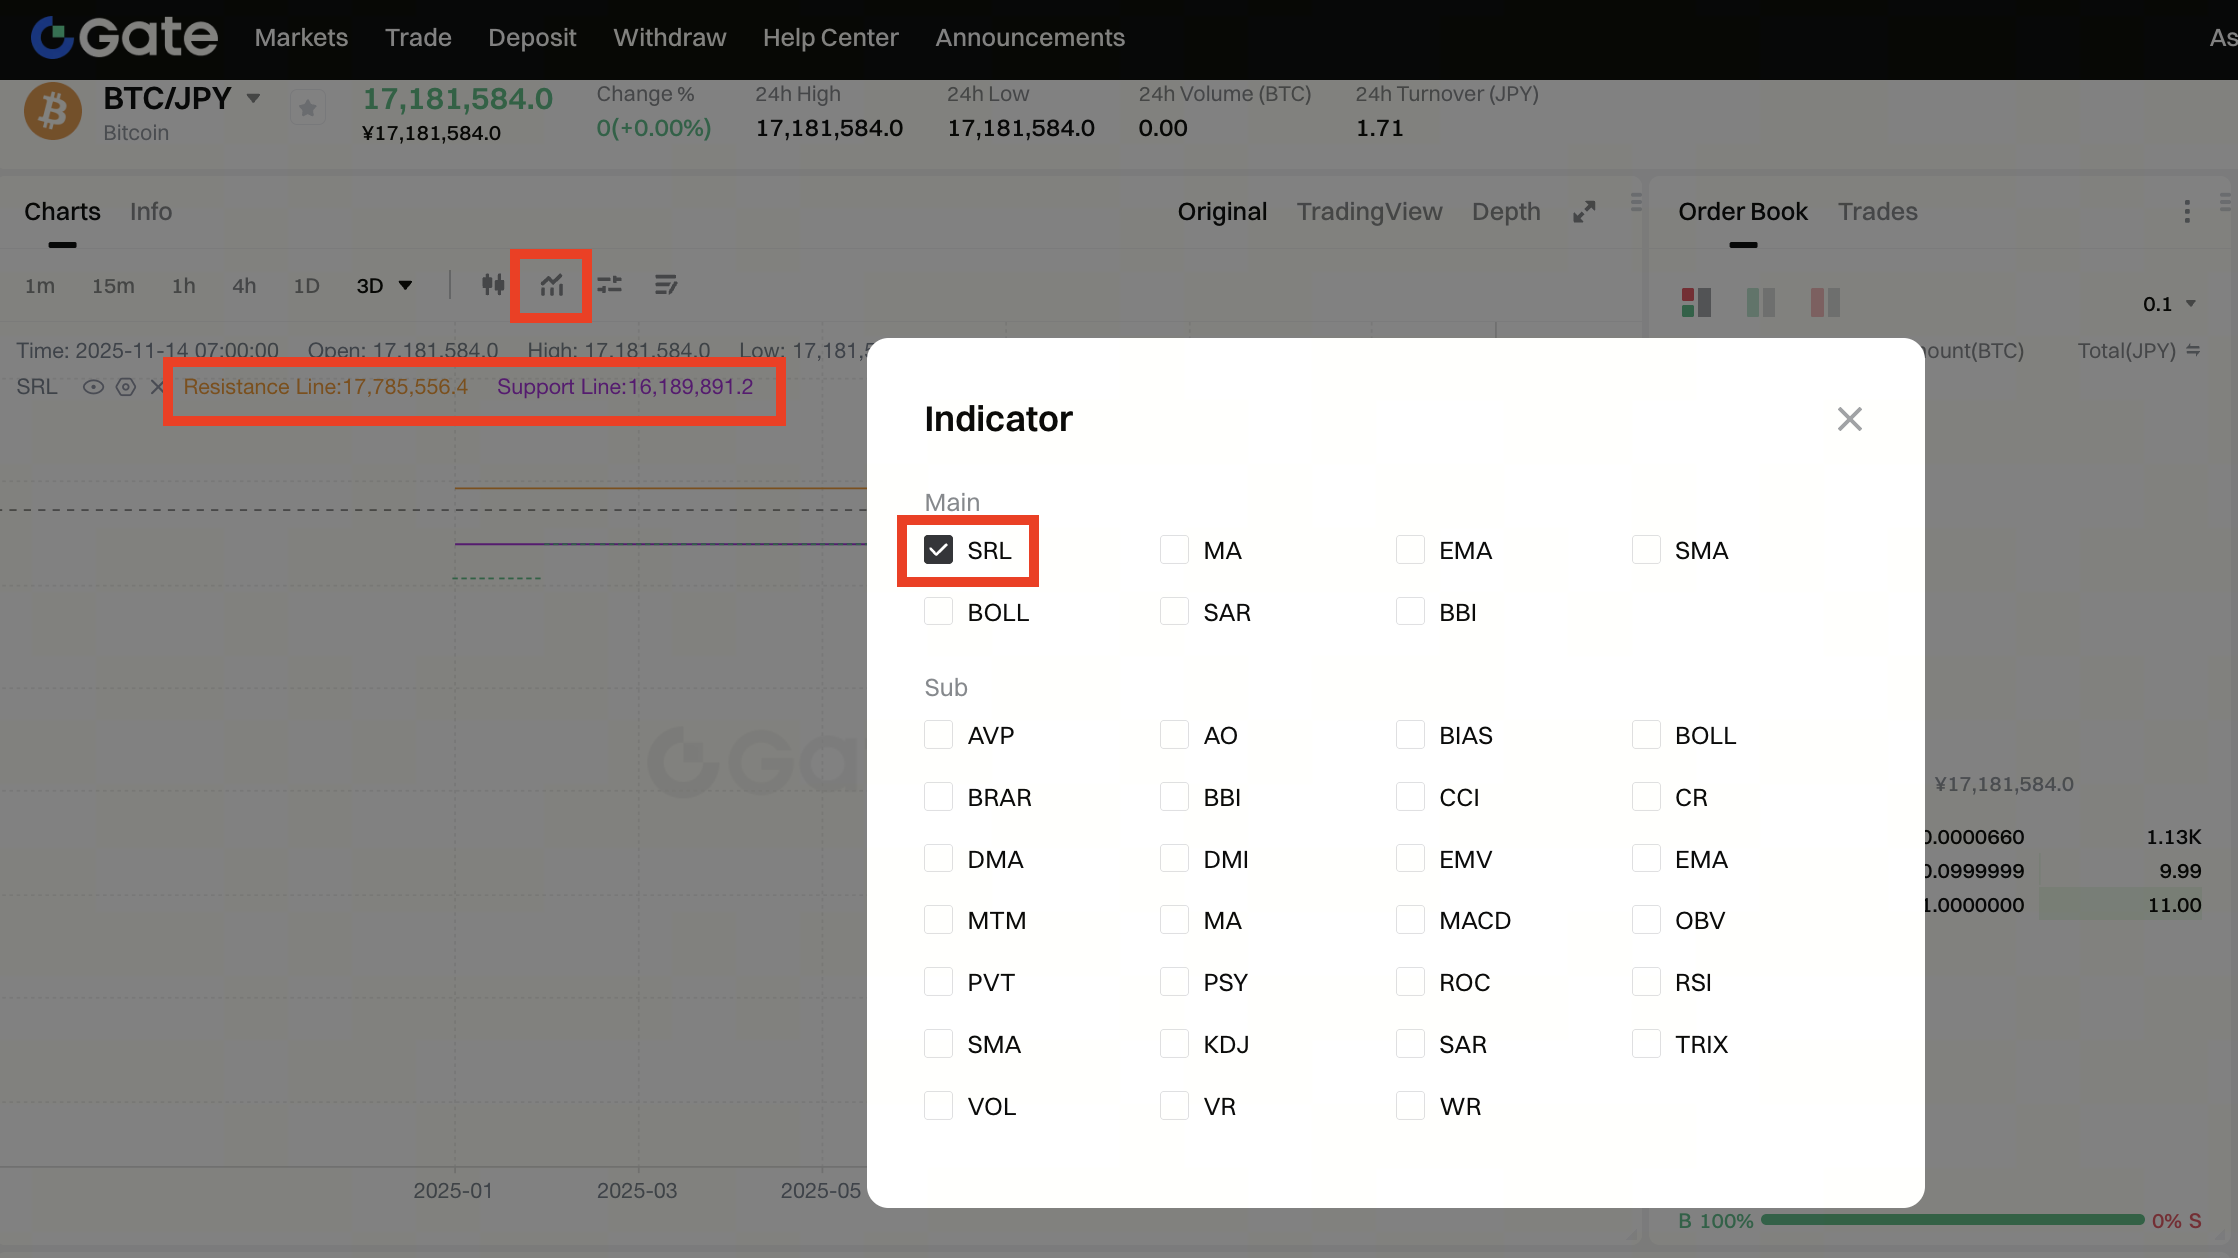Open chart settings sliders icon
The width and height of the screenshot is (2238, 1258).
pyautogui.click(x=610, y=285)
